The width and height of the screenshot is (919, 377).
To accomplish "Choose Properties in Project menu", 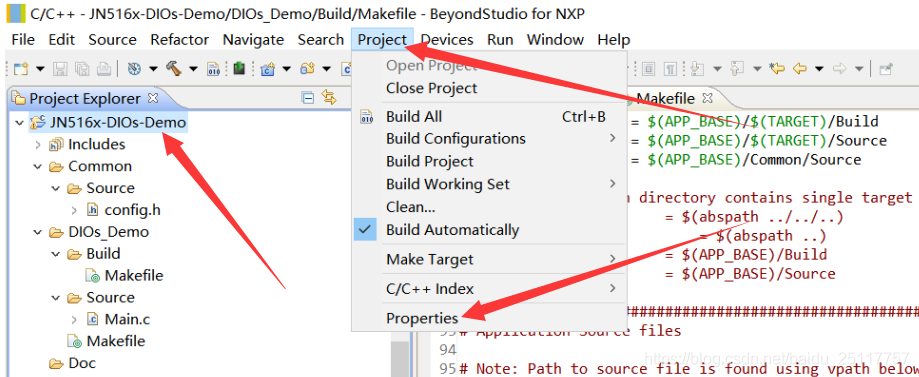I will point(489,318).
